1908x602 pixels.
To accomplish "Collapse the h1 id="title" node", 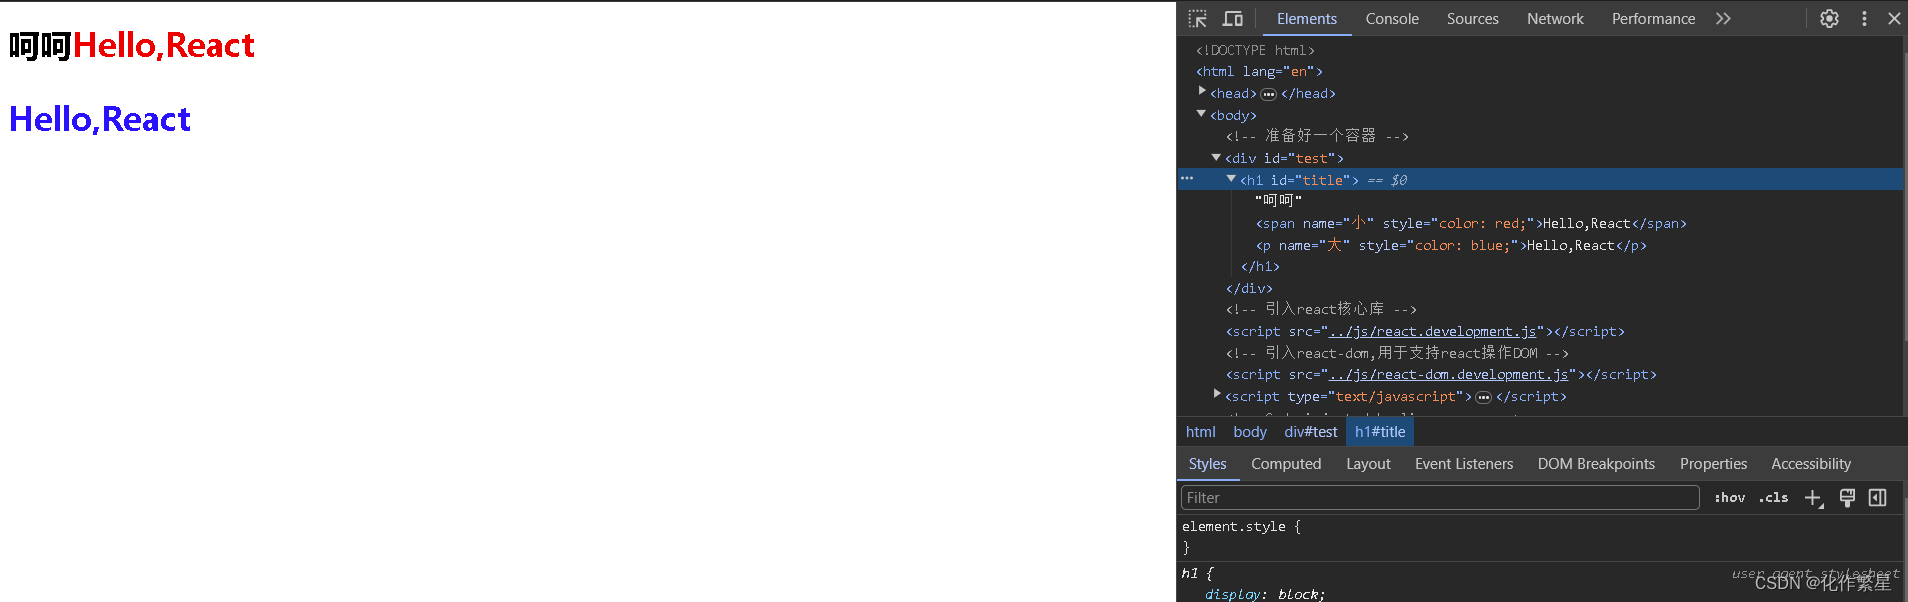I will click(x=1232, y=179).
